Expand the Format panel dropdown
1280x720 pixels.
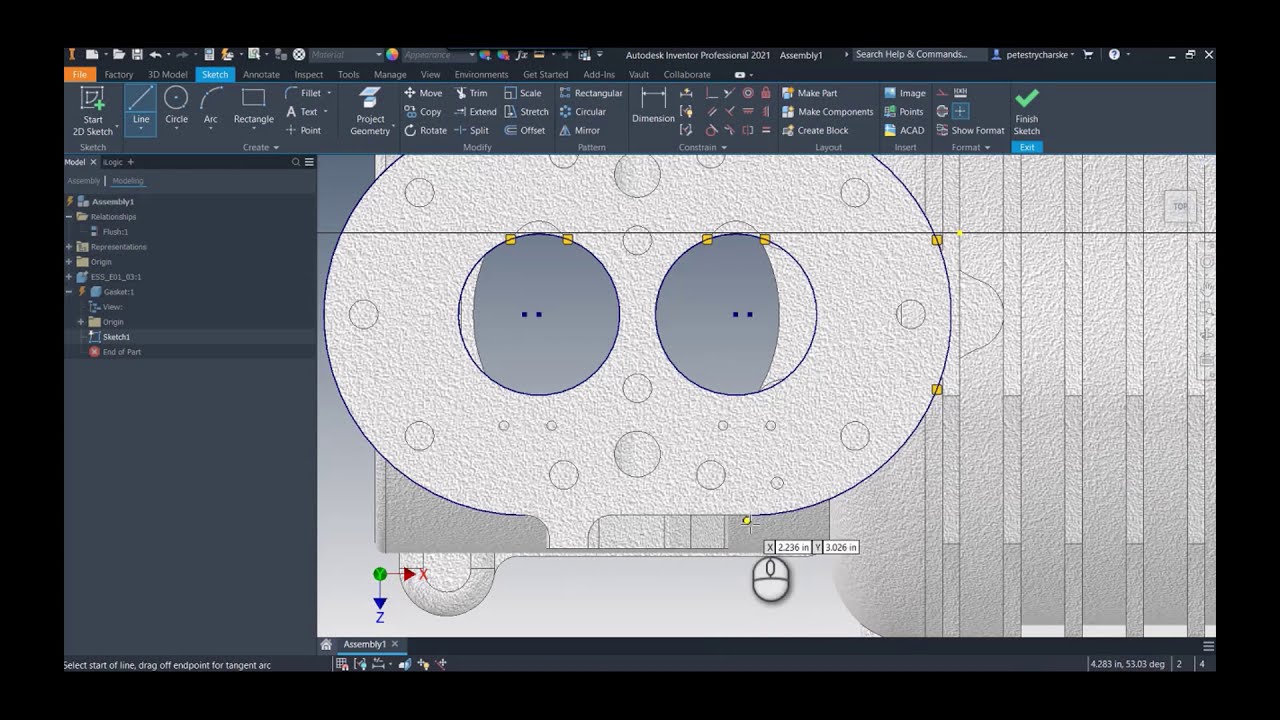(970, 147)
